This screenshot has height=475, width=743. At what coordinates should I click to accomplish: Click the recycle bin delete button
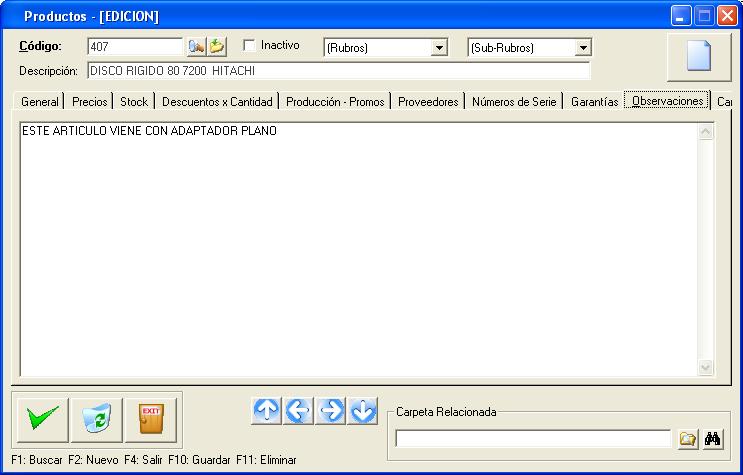[97, 420]
